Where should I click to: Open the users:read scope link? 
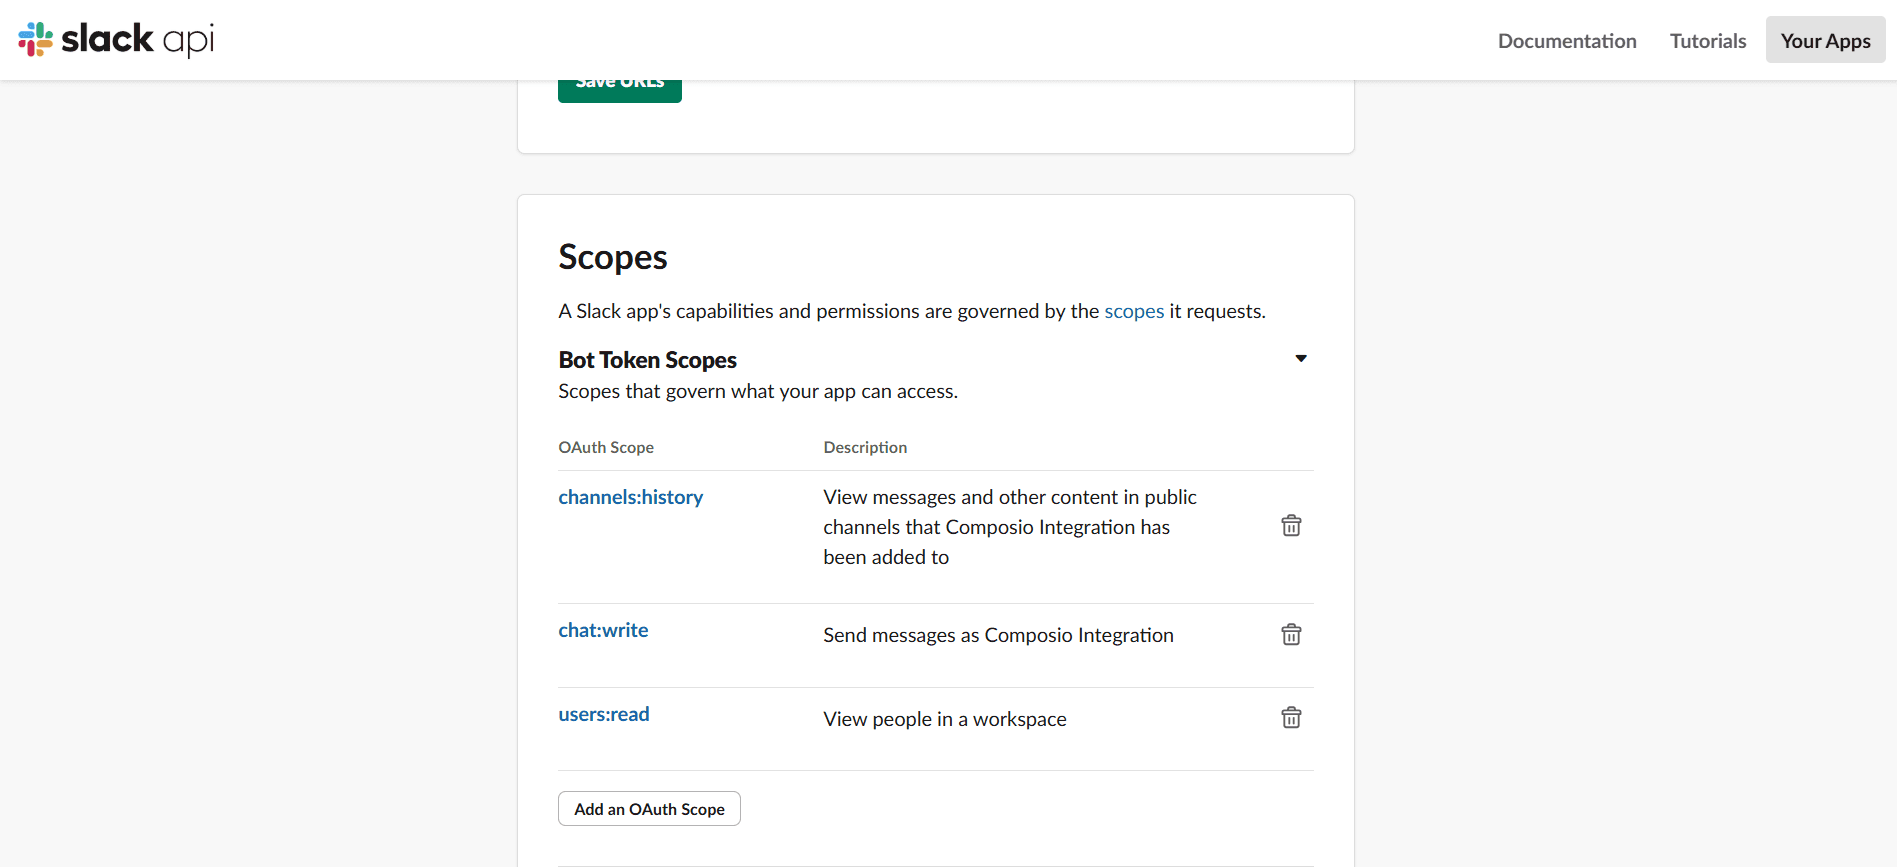(x=604, y=714)
